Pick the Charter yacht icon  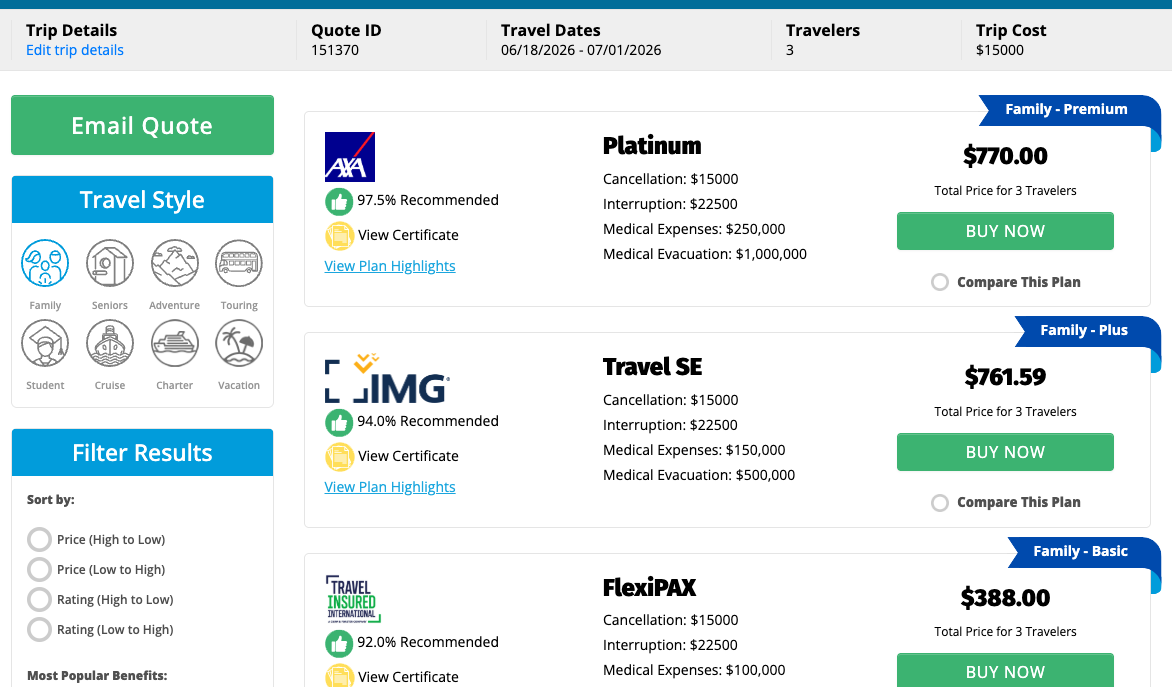coord(174,344)
